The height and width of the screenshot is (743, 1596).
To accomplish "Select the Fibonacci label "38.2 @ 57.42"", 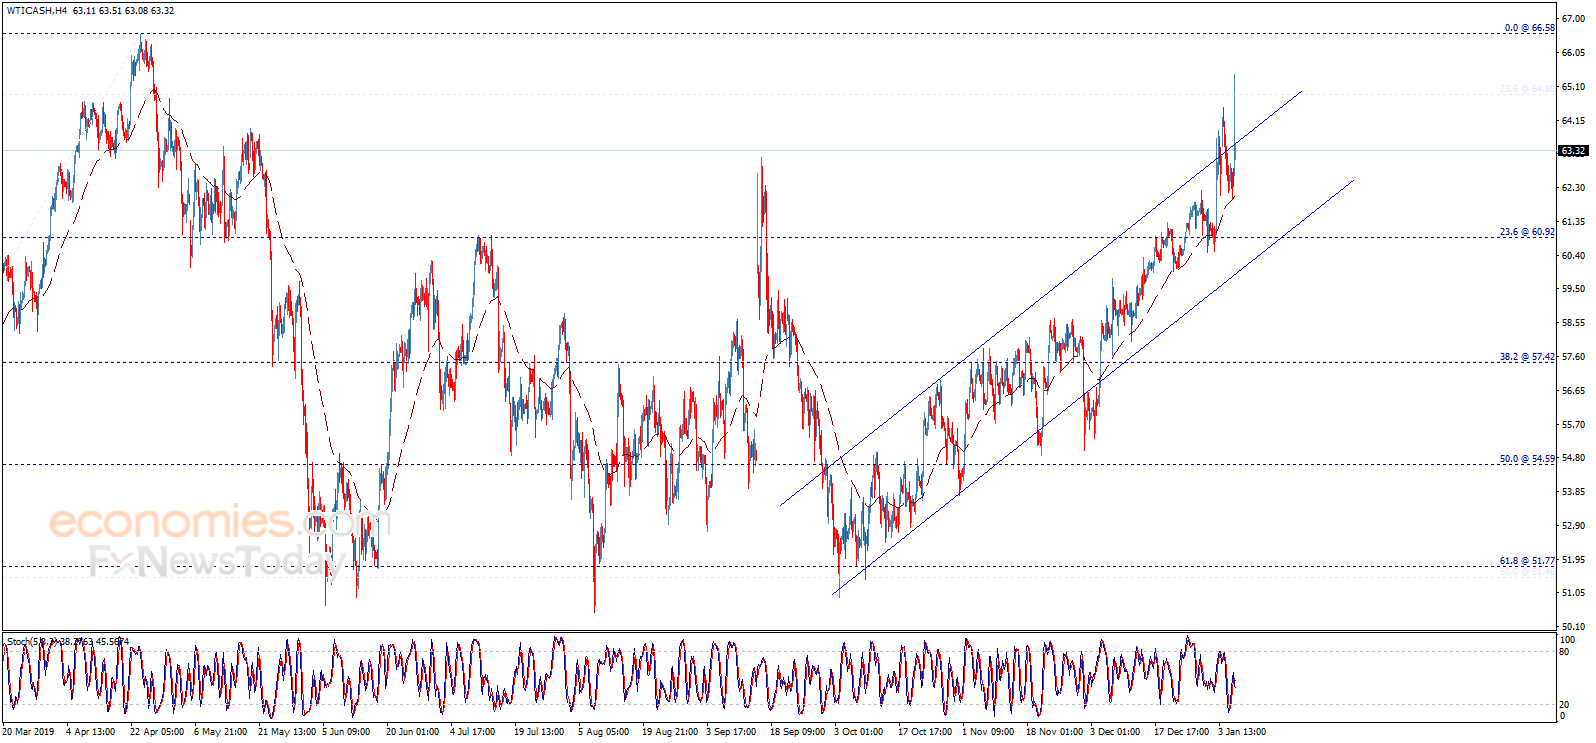I will [1527, 357].
